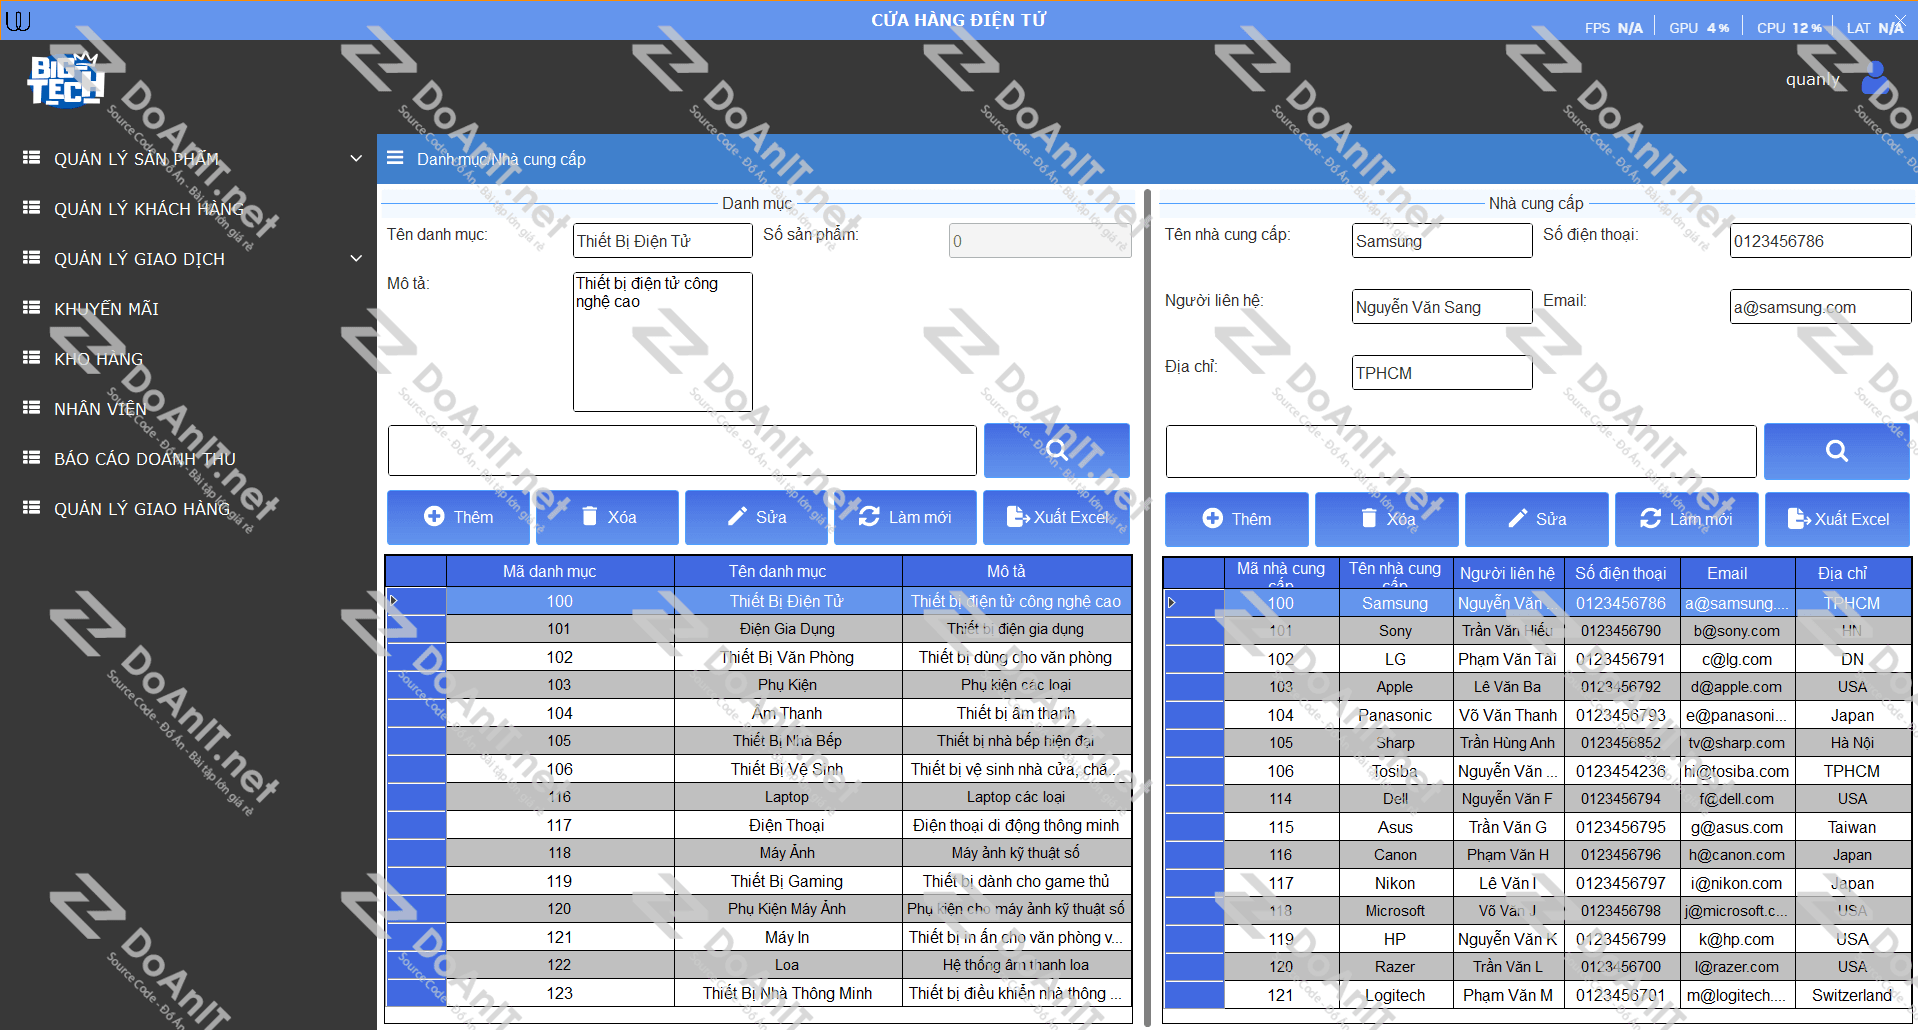
Task: Open KHUYẾN MÃI menu item
Action: pyautogui.click(x=106, y=309)
